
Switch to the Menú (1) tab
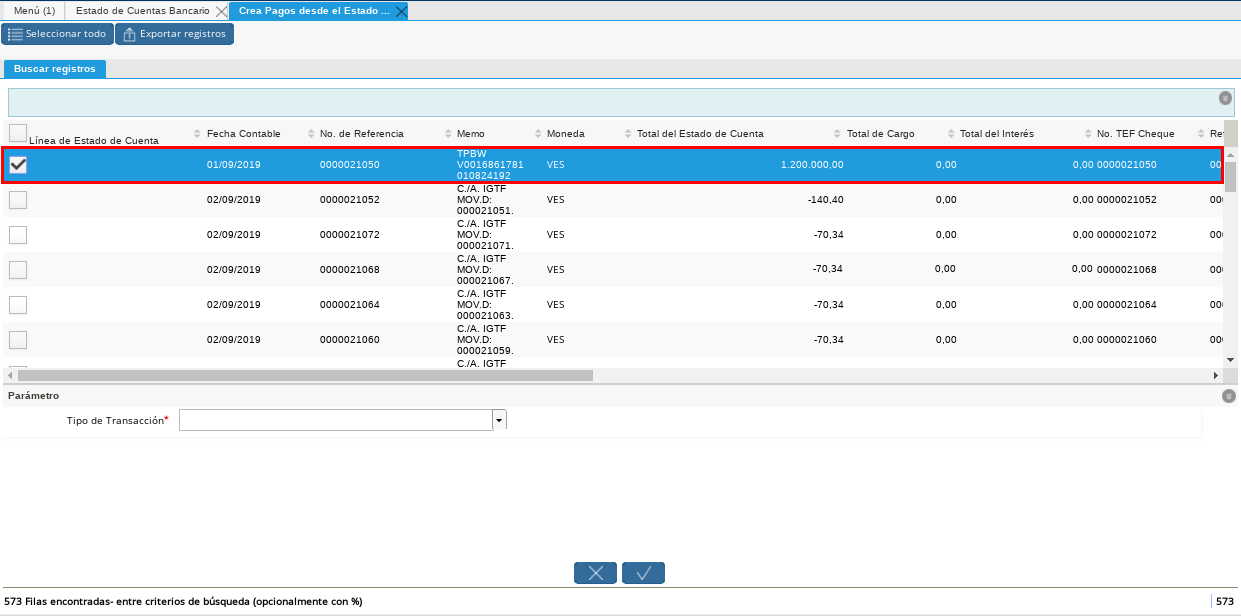(x=34, y=11)
